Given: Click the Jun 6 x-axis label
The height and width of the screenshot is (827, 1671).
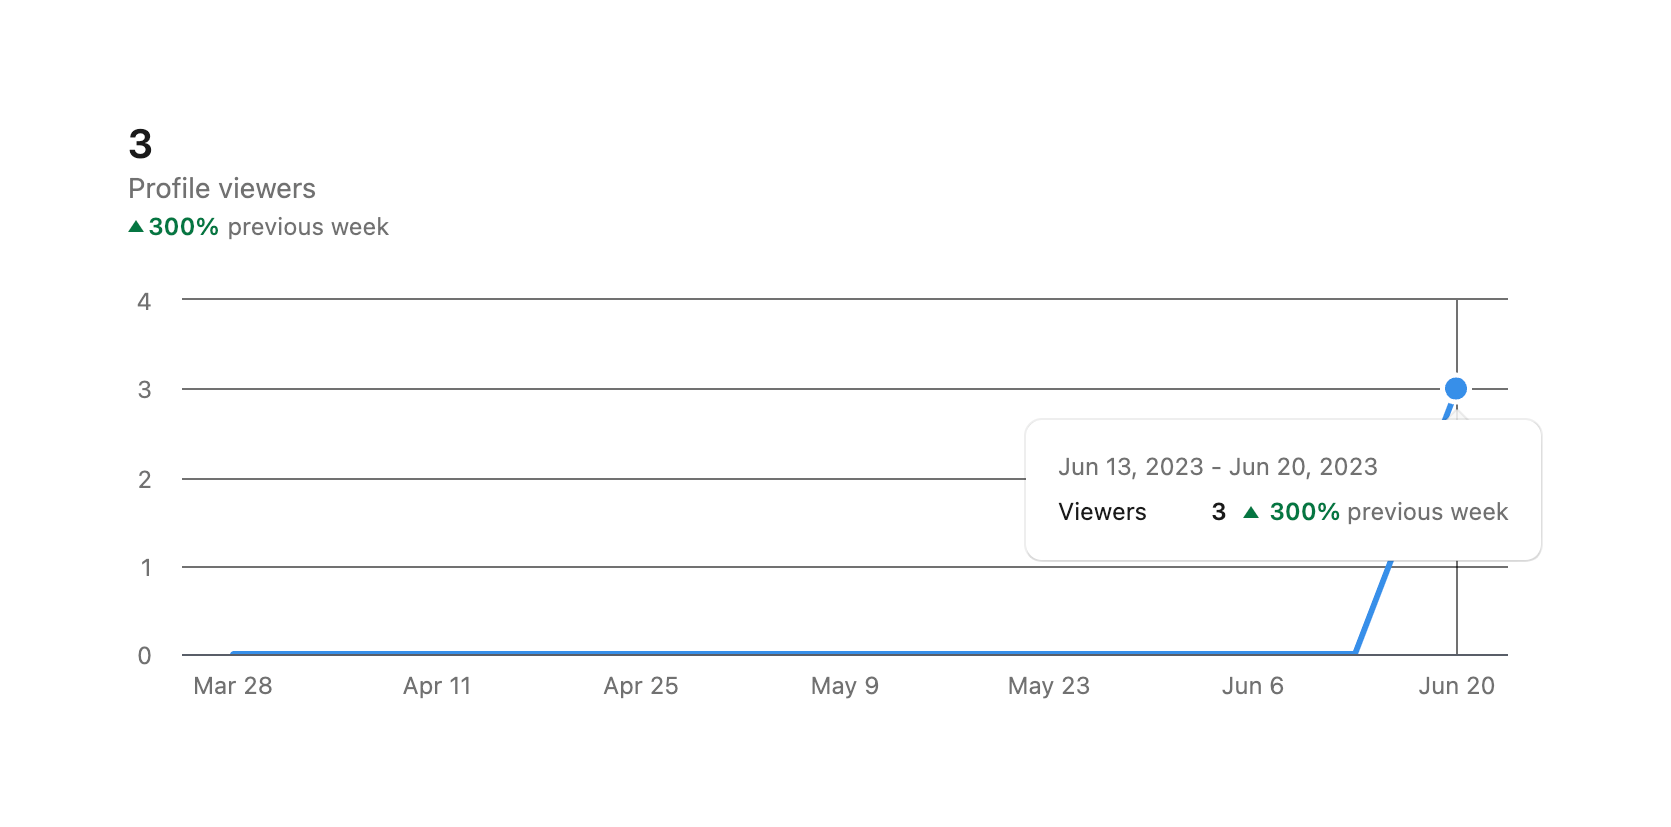Looking at the screenshot, I should [x=1252, y=686].
